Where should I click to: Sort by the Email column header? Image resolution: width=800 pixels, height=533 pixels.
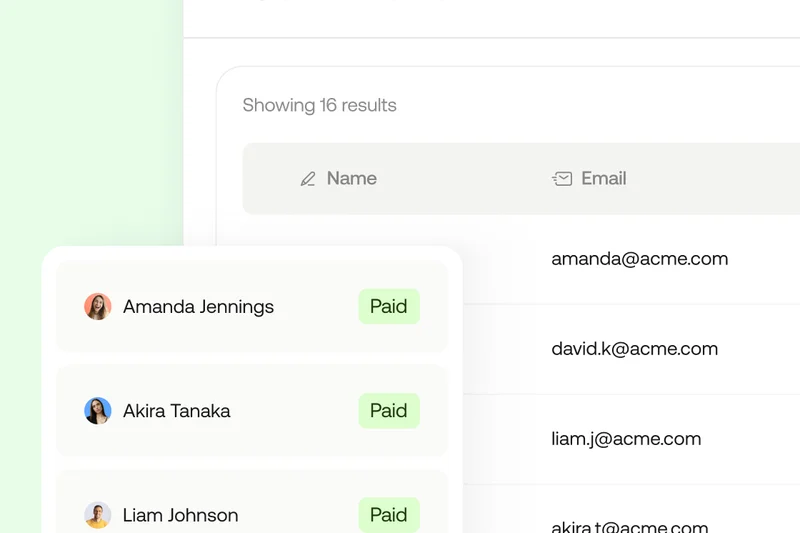(604, 179)
